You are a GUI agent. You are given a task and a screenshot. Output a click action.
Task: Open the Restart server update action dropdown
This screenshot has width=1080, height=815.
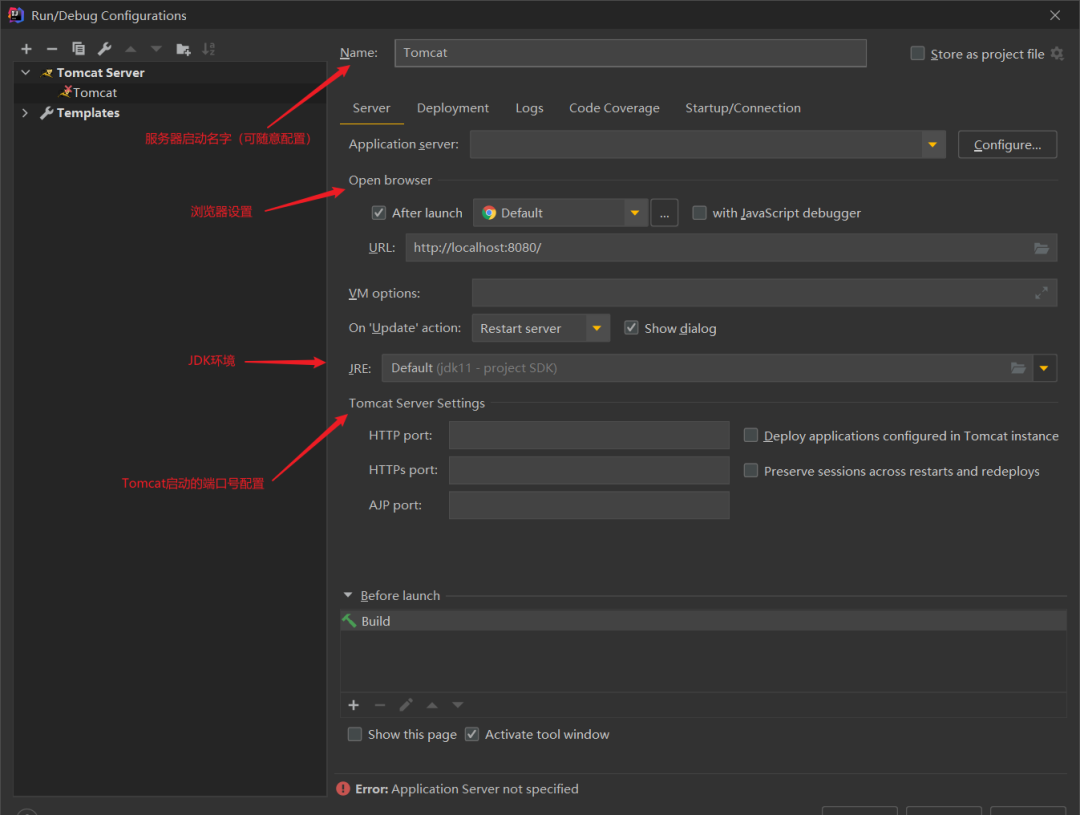click(x=597, y=329)
